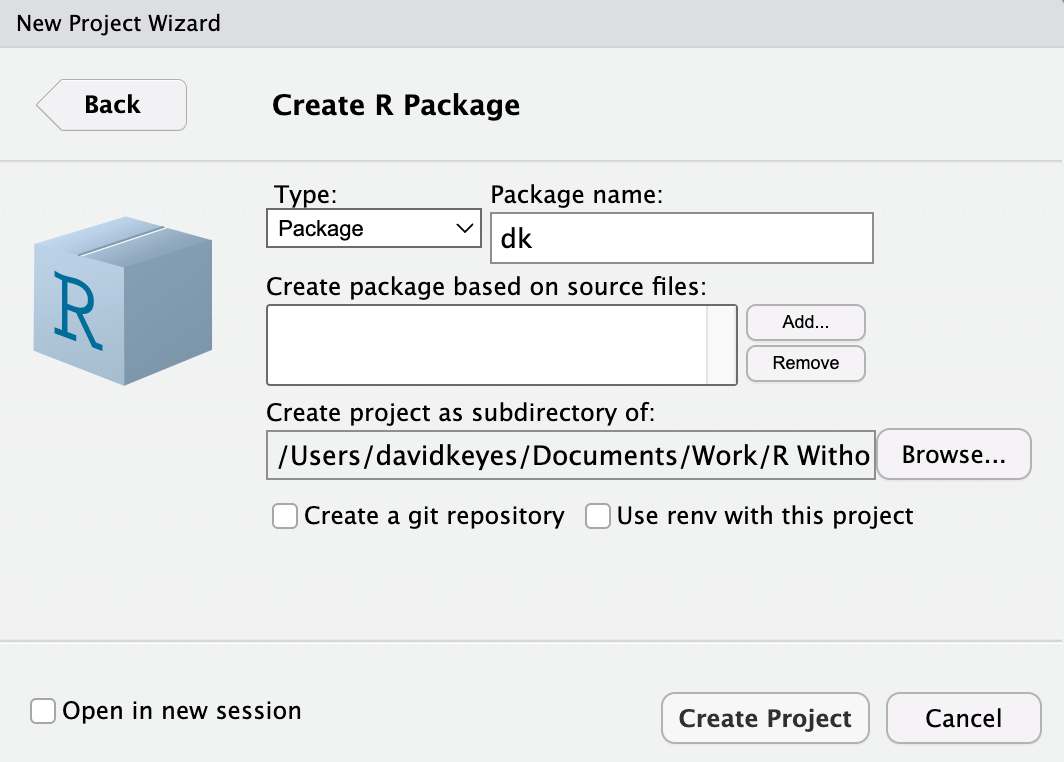Select the source files list box
The height and width of the screenshot is (762, 1064).
coord(500,343)
